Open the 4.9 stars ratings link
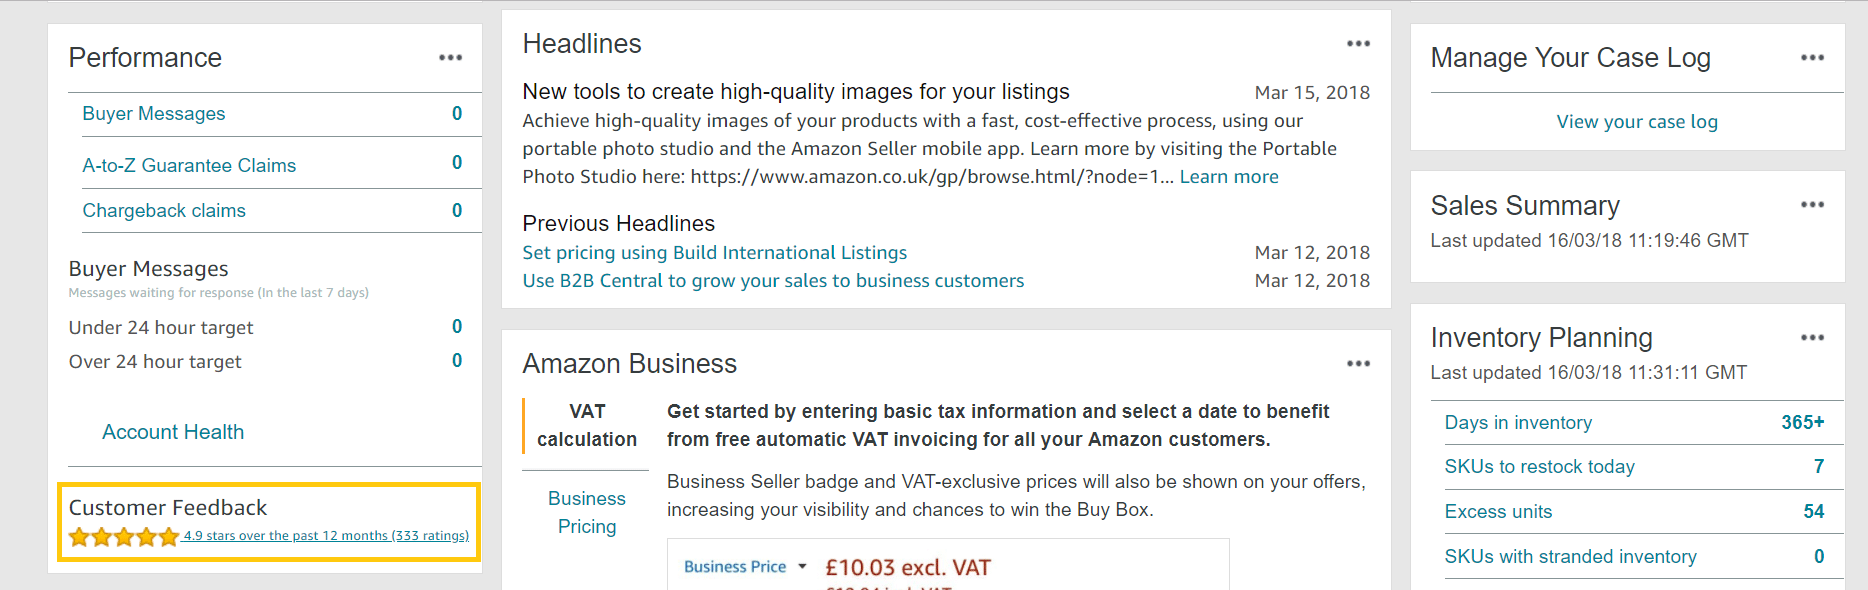Image resolution: width=1868 pixels, height=590 pixels. pos(326,536)
